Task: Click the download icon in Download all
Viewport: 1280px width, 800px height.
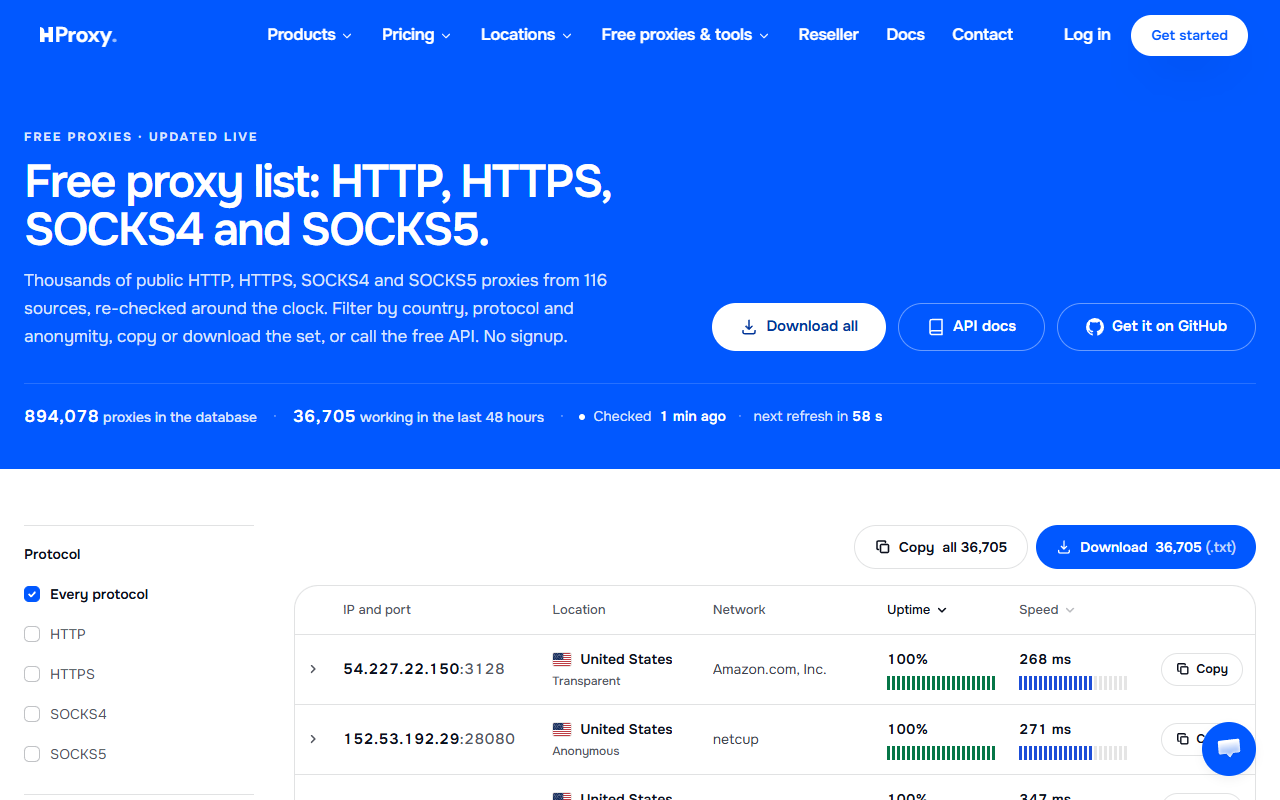Action: tap(748, 327)
